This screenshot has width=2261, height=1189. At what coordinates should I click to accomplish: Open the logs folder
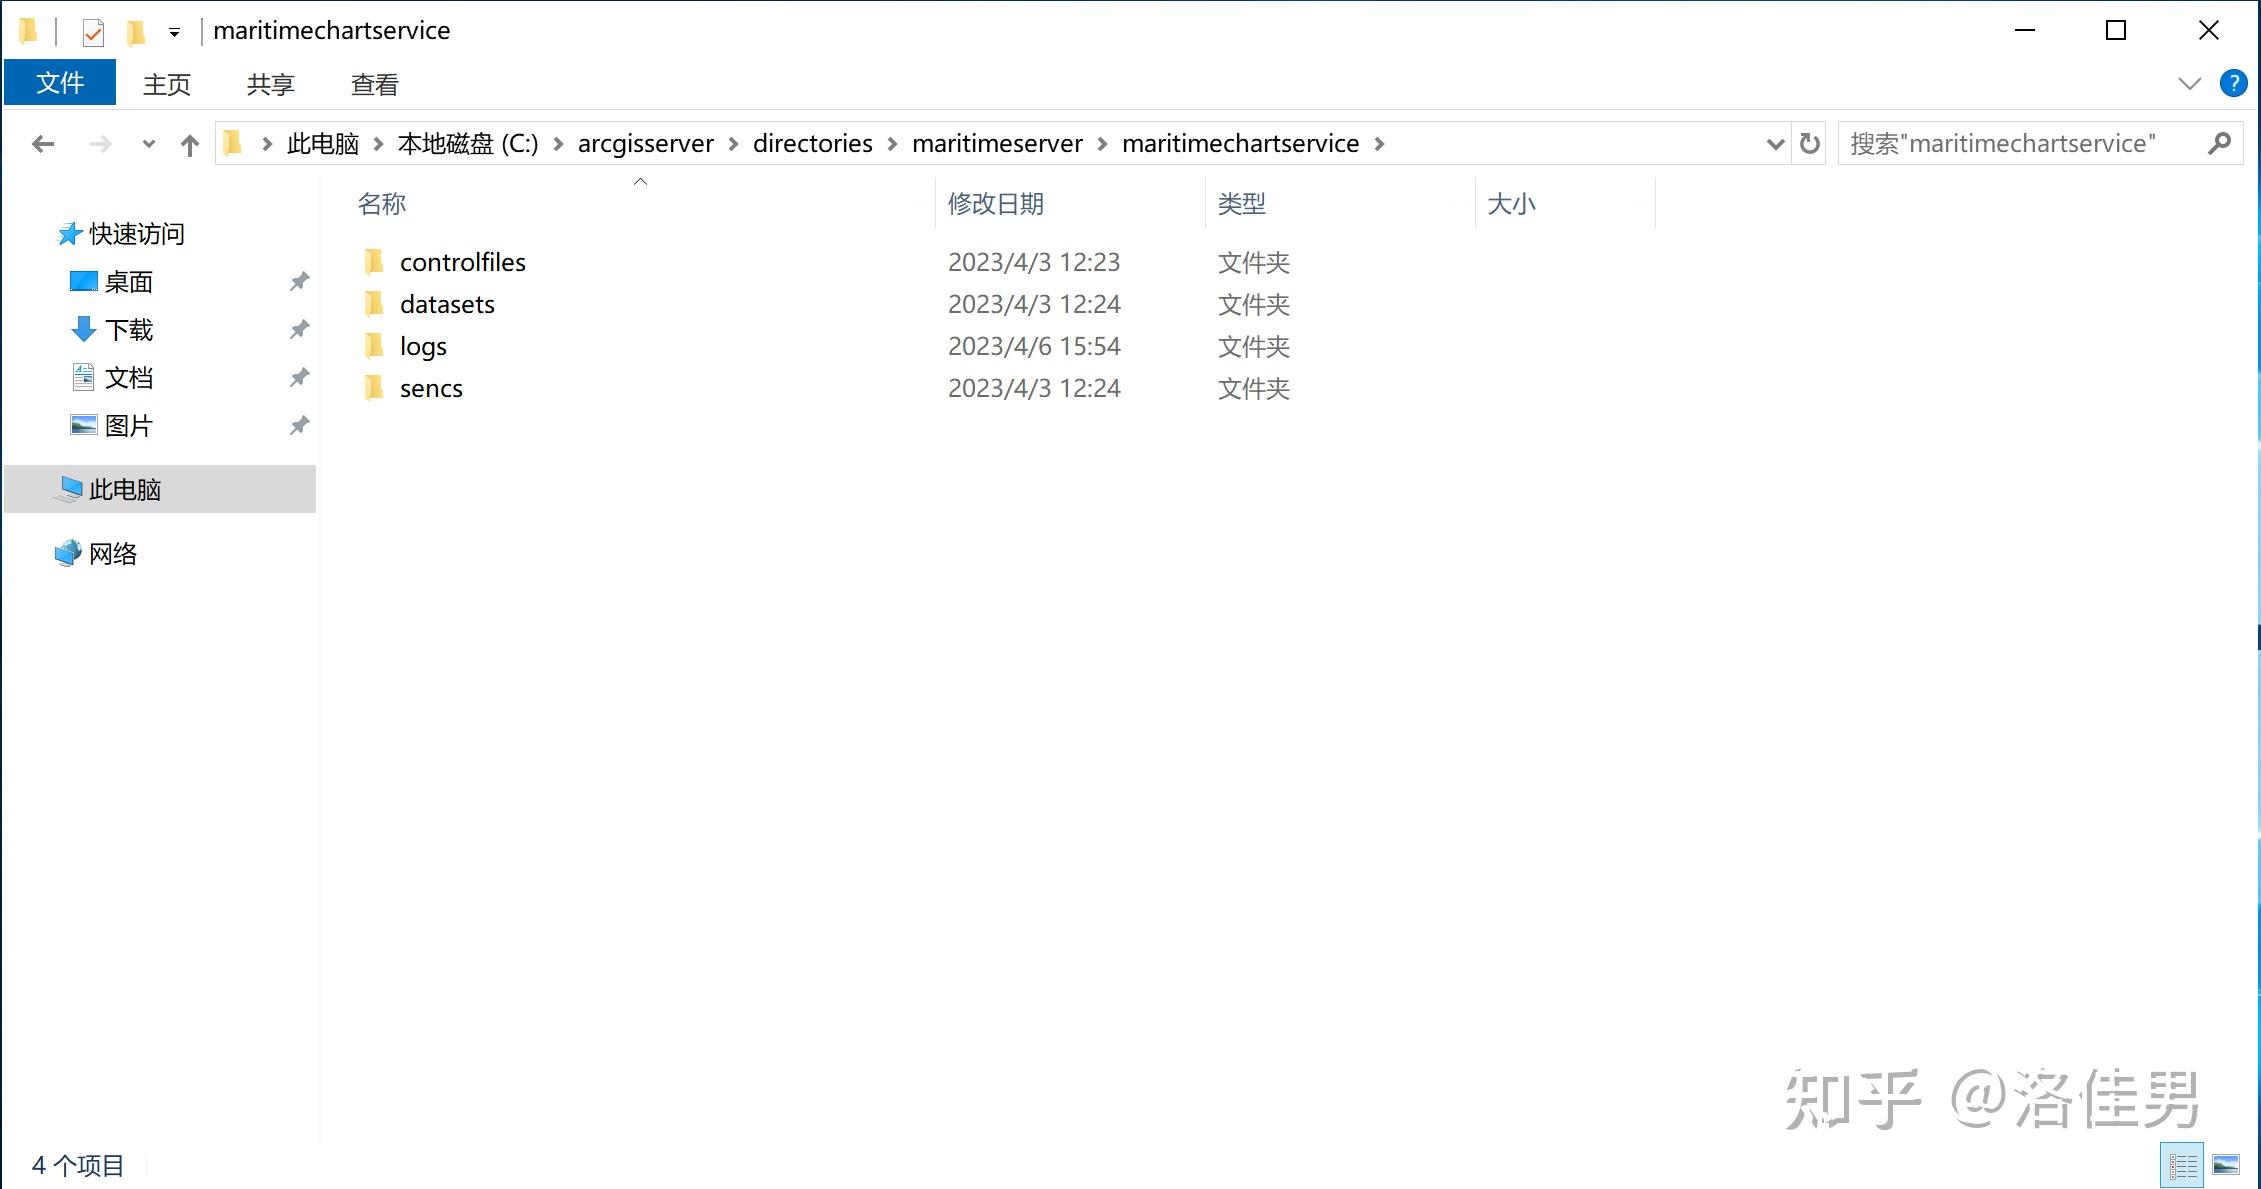pos(423,346)
